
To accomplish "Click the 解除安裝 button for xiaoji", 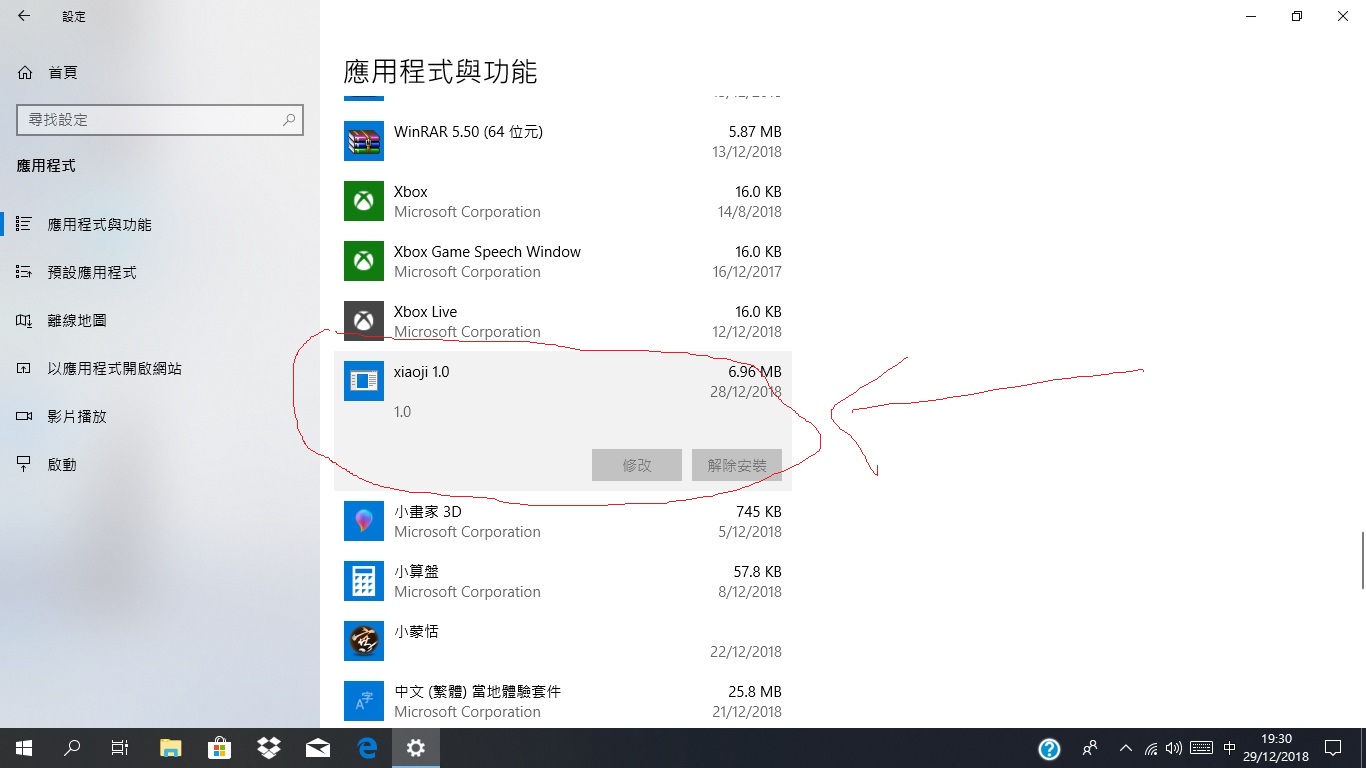I will pos(737,465).
